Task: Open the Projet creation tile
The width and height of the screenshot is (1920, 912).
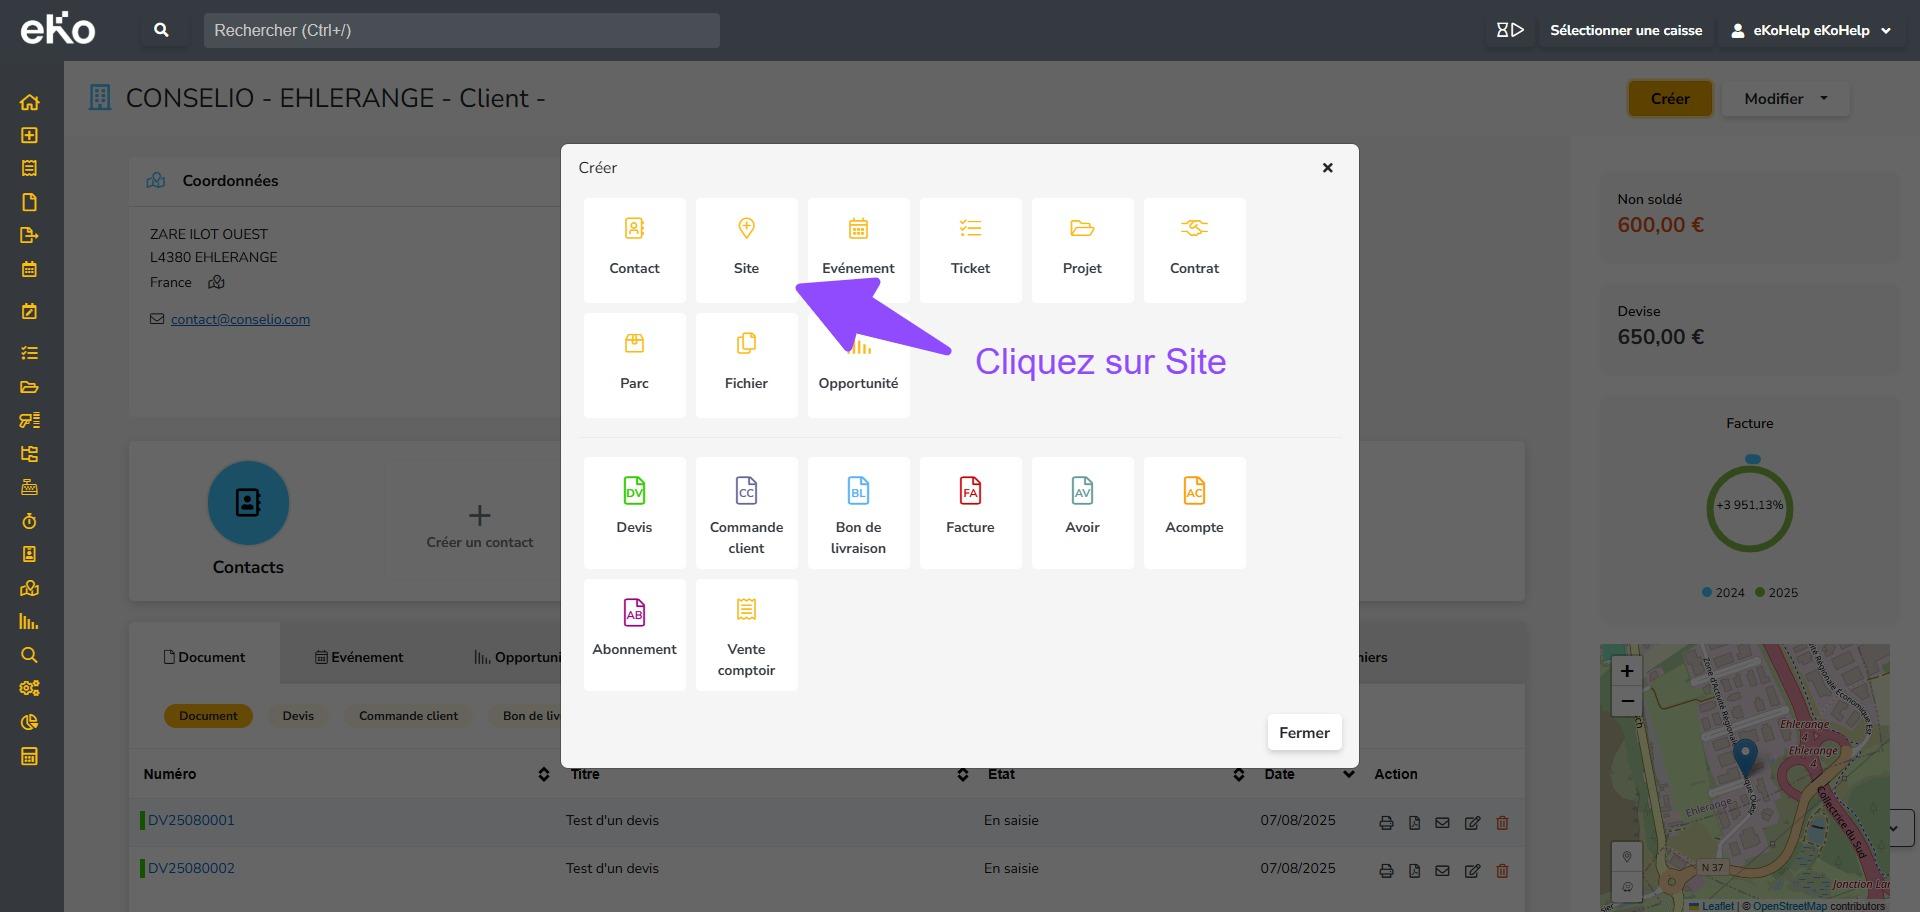Action: click(1082, 249)
